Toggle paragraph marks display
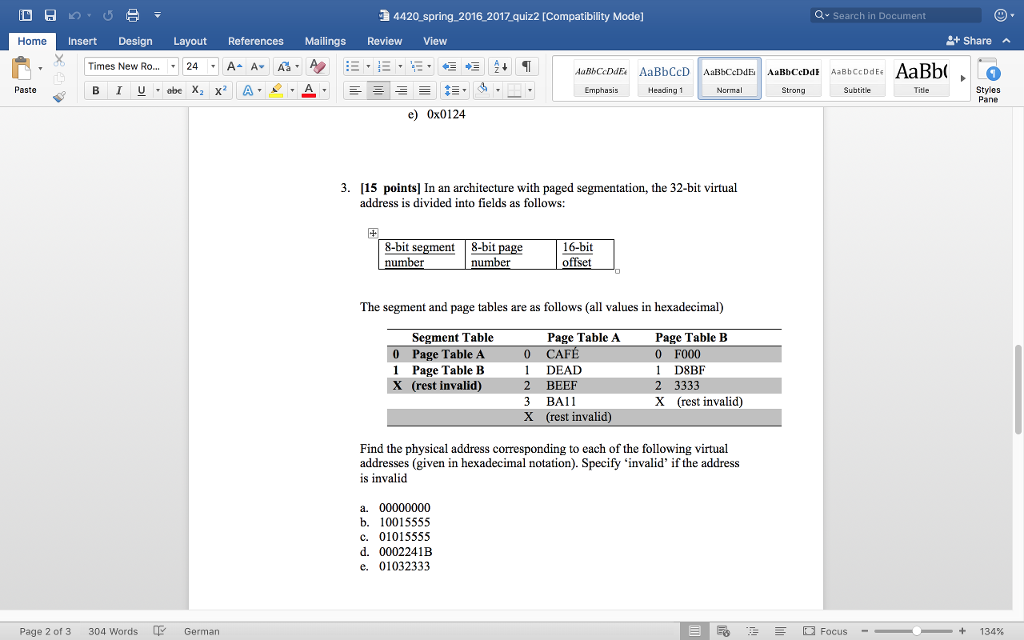This screenshot has height=640, width=1024. (527, 66)
